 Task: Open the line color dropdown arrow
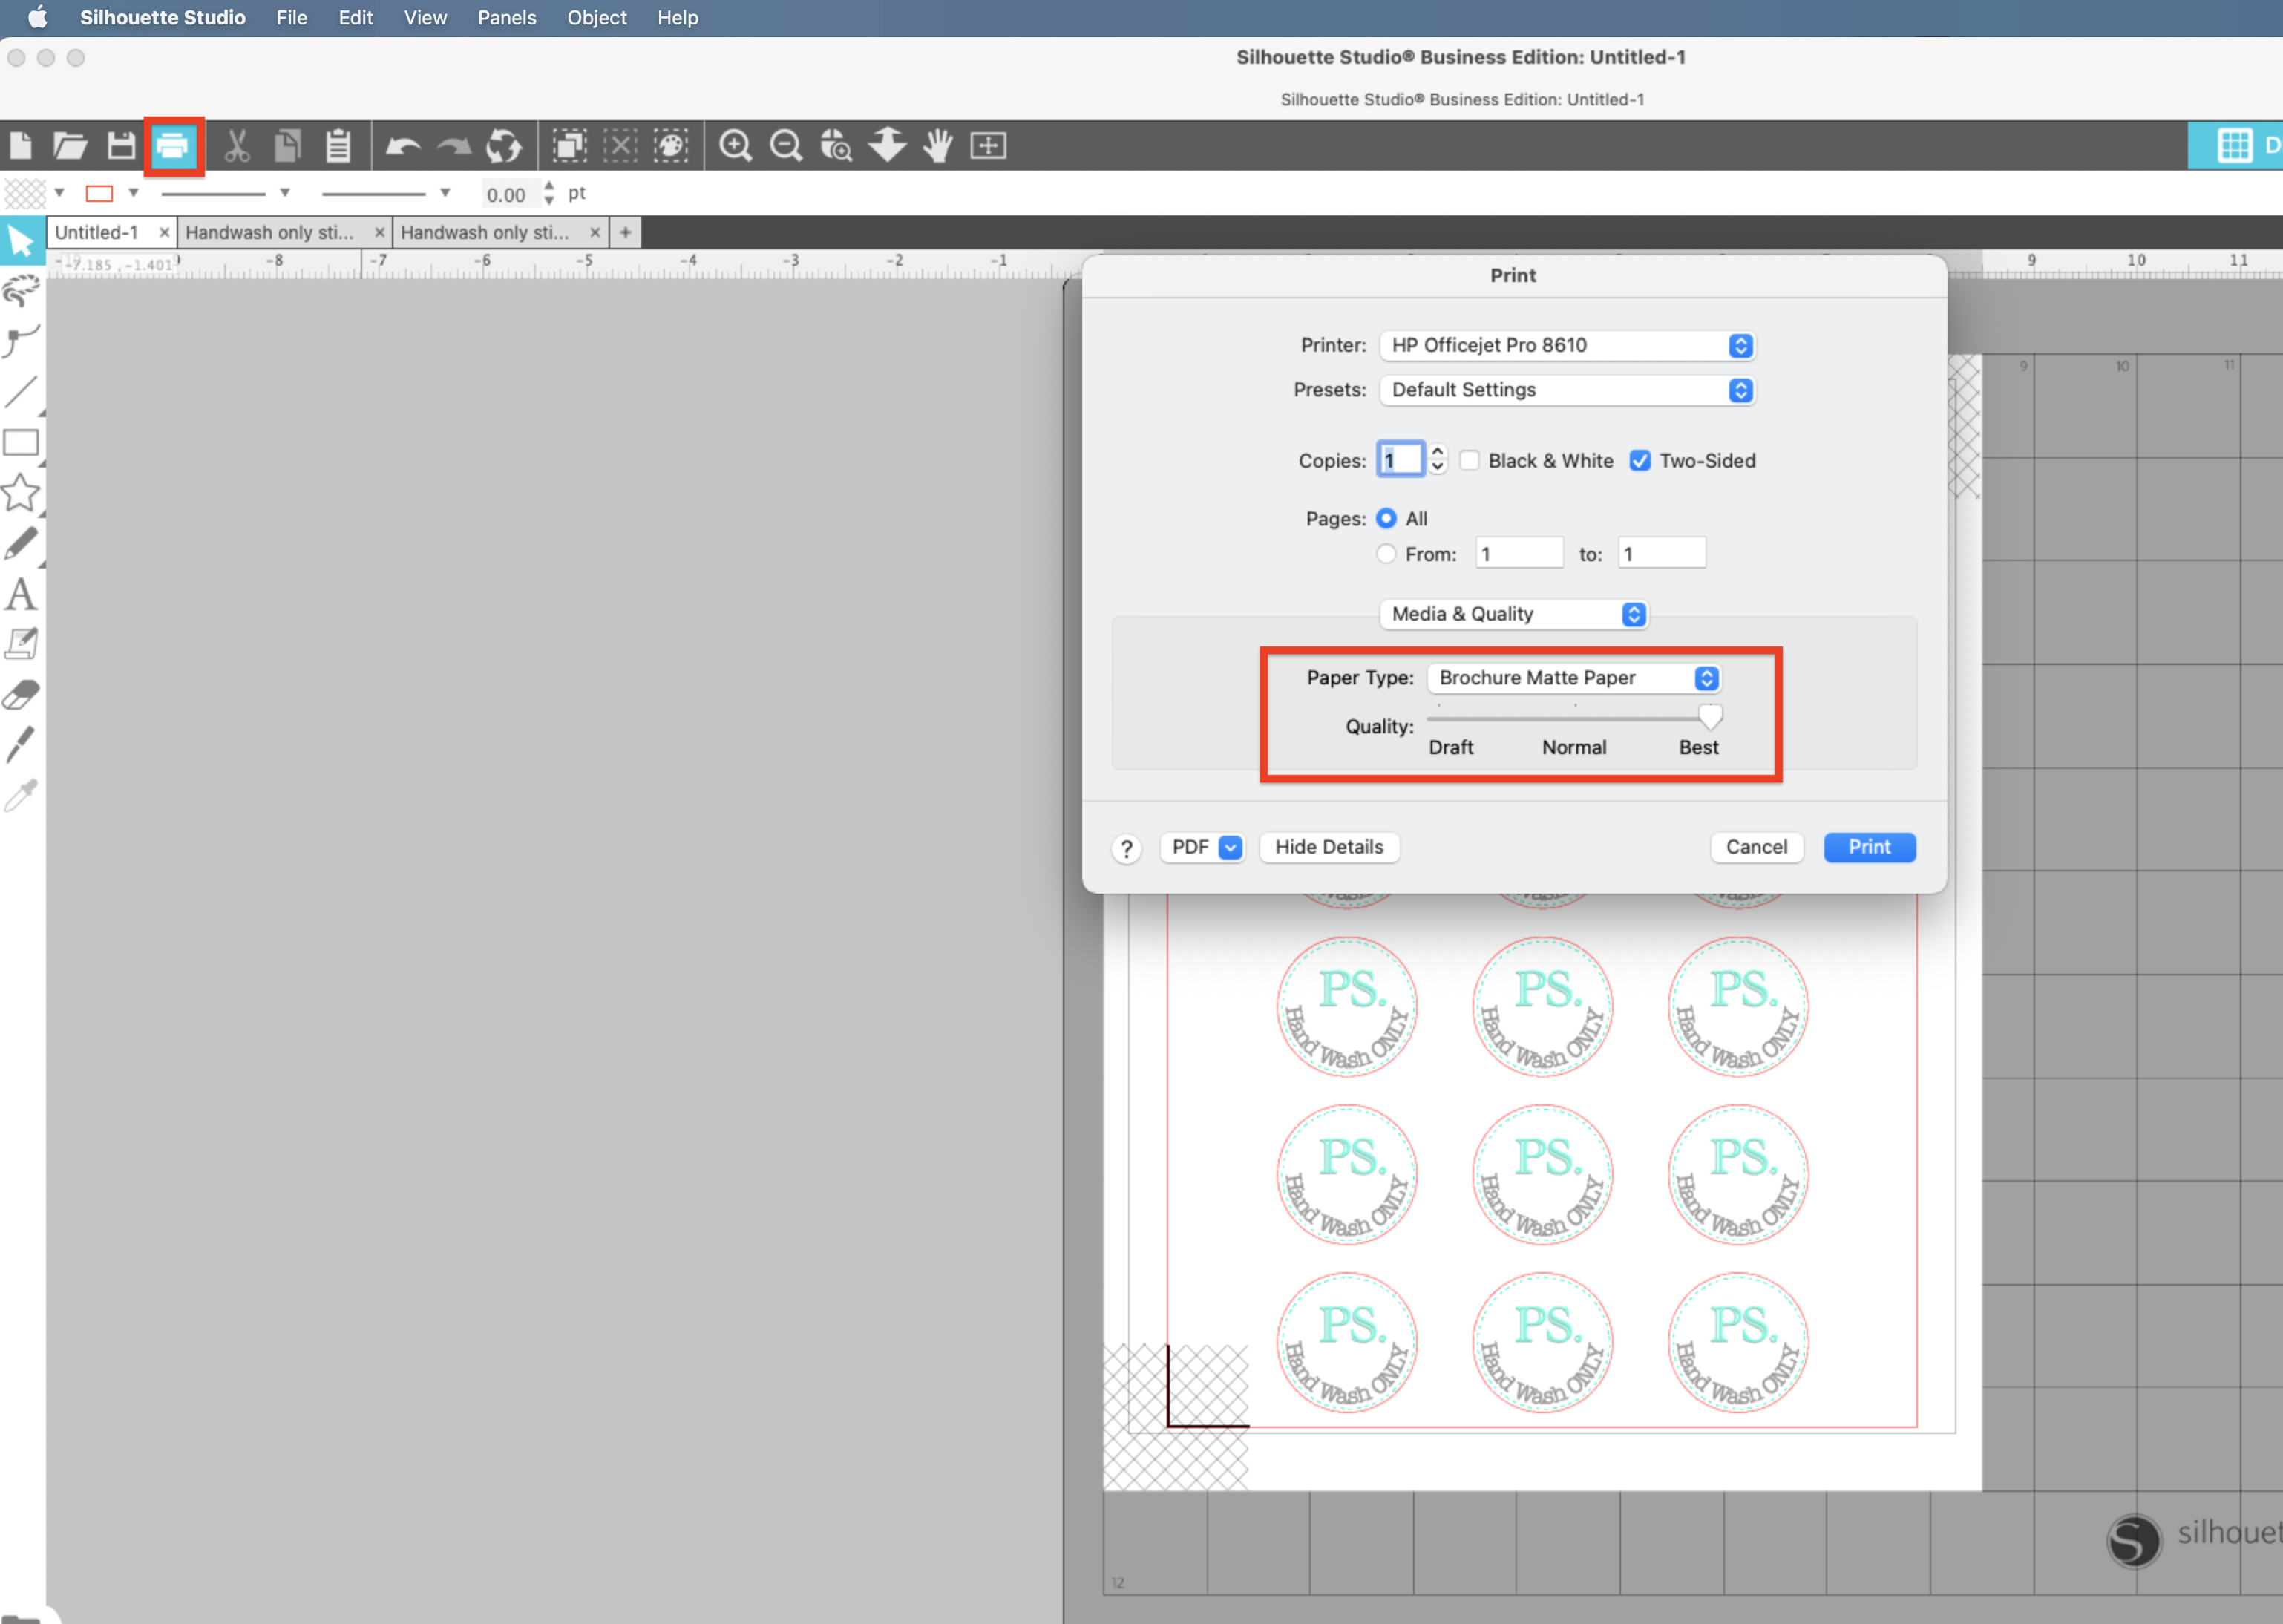133,192
